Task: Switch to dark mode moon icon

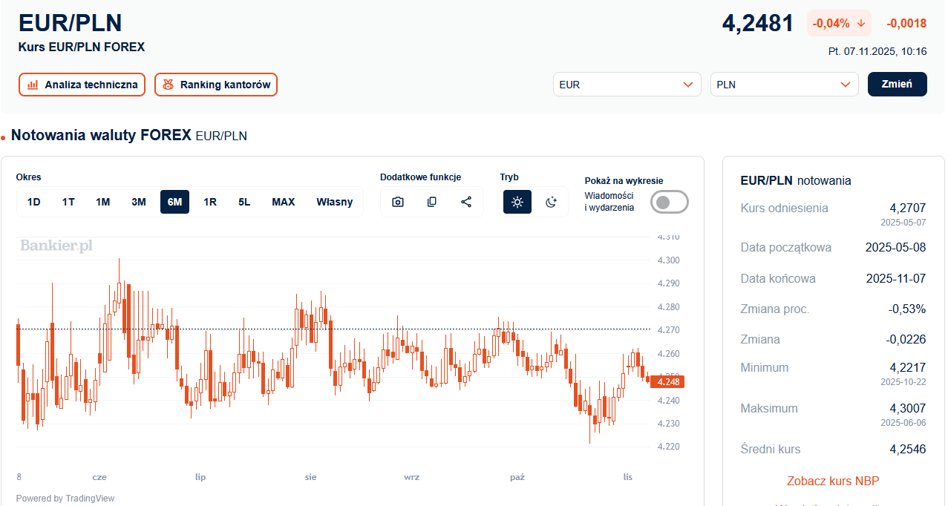Action: [x=551, y=202]
